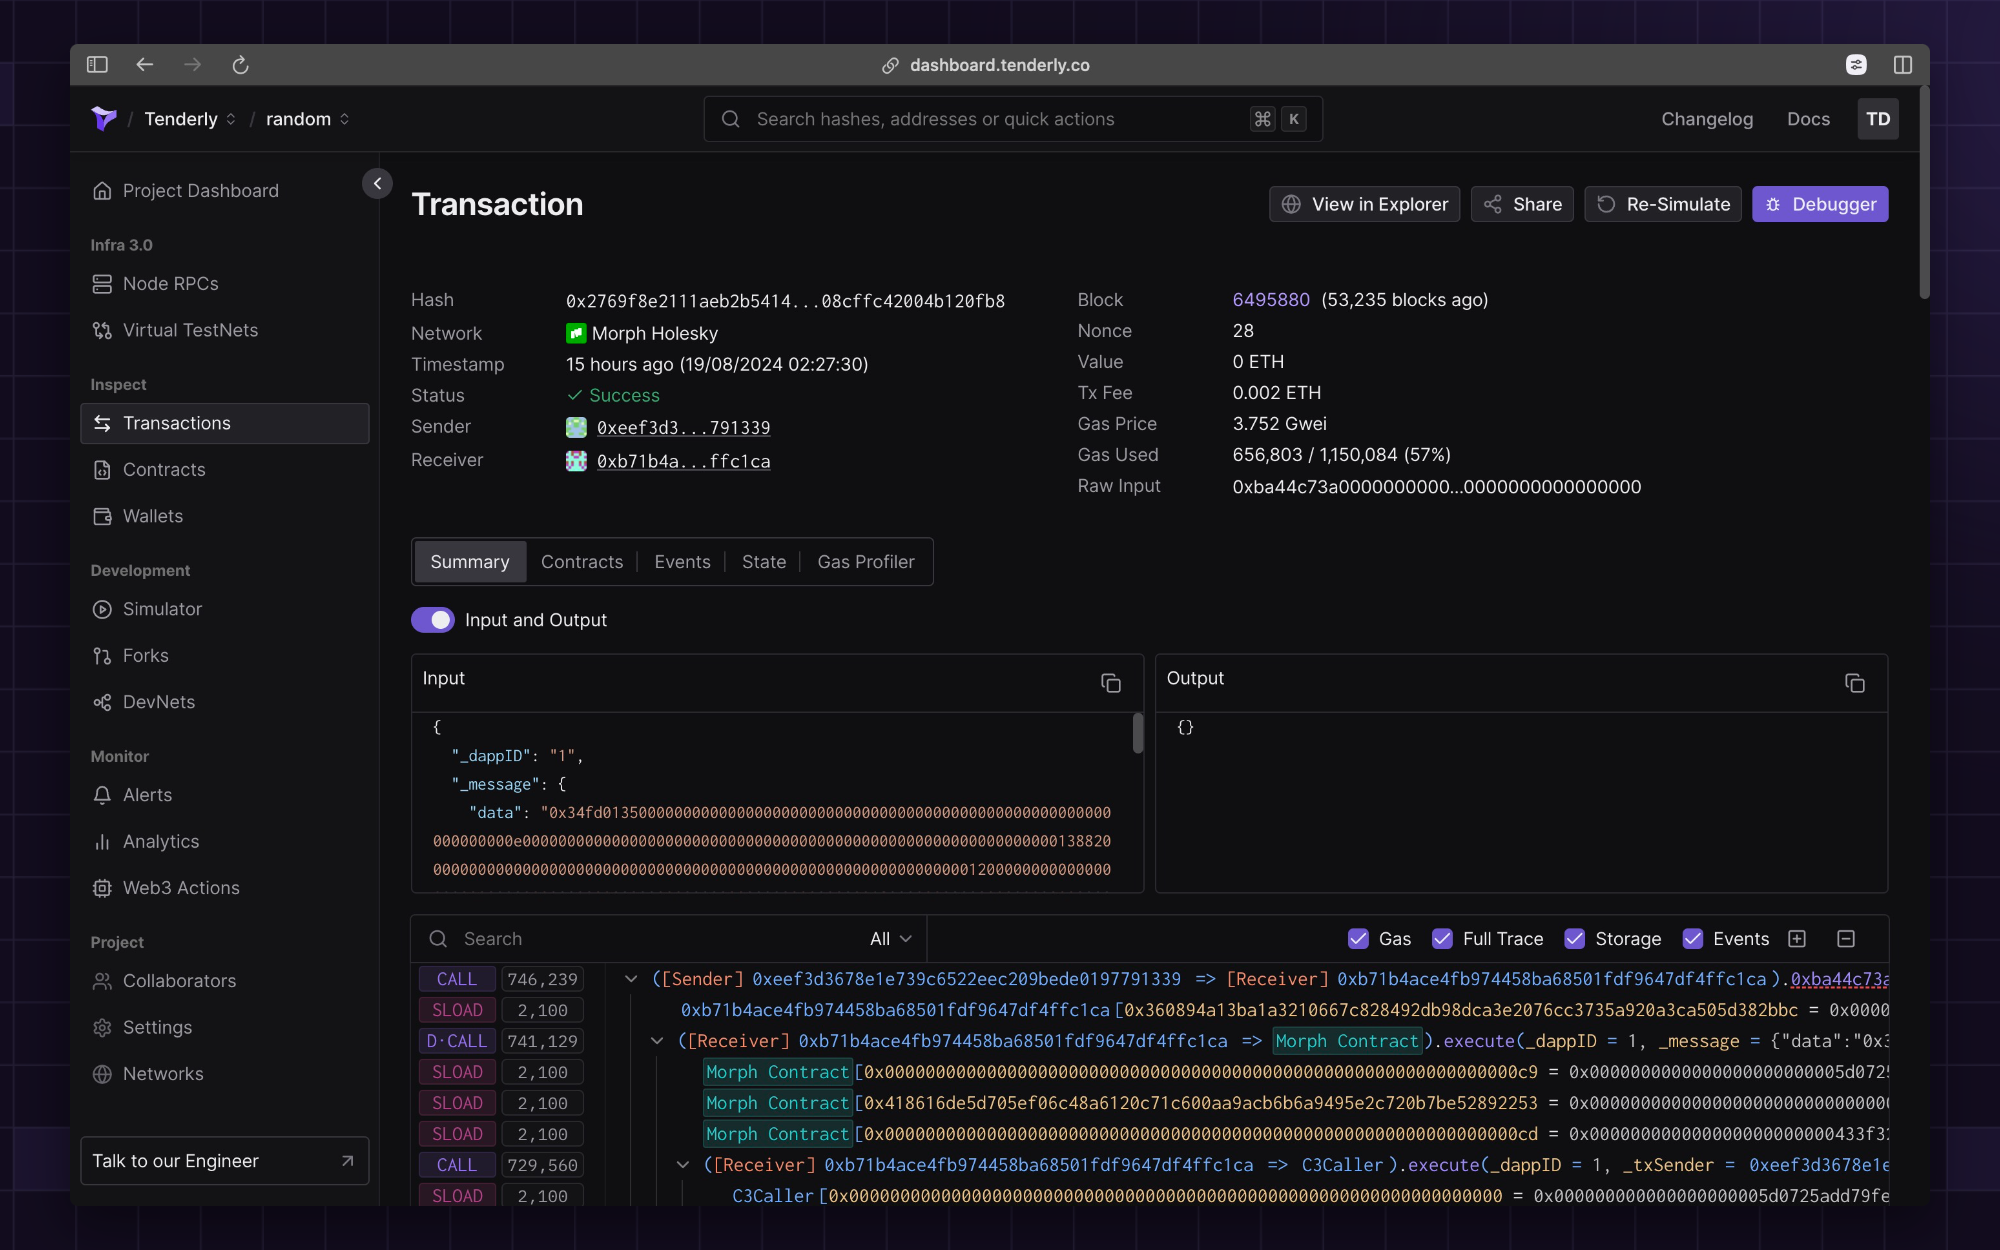Collapse the Receiver to C3Caller CALL row
The image size is (2000, 1250).
[x=683, y=1165]
